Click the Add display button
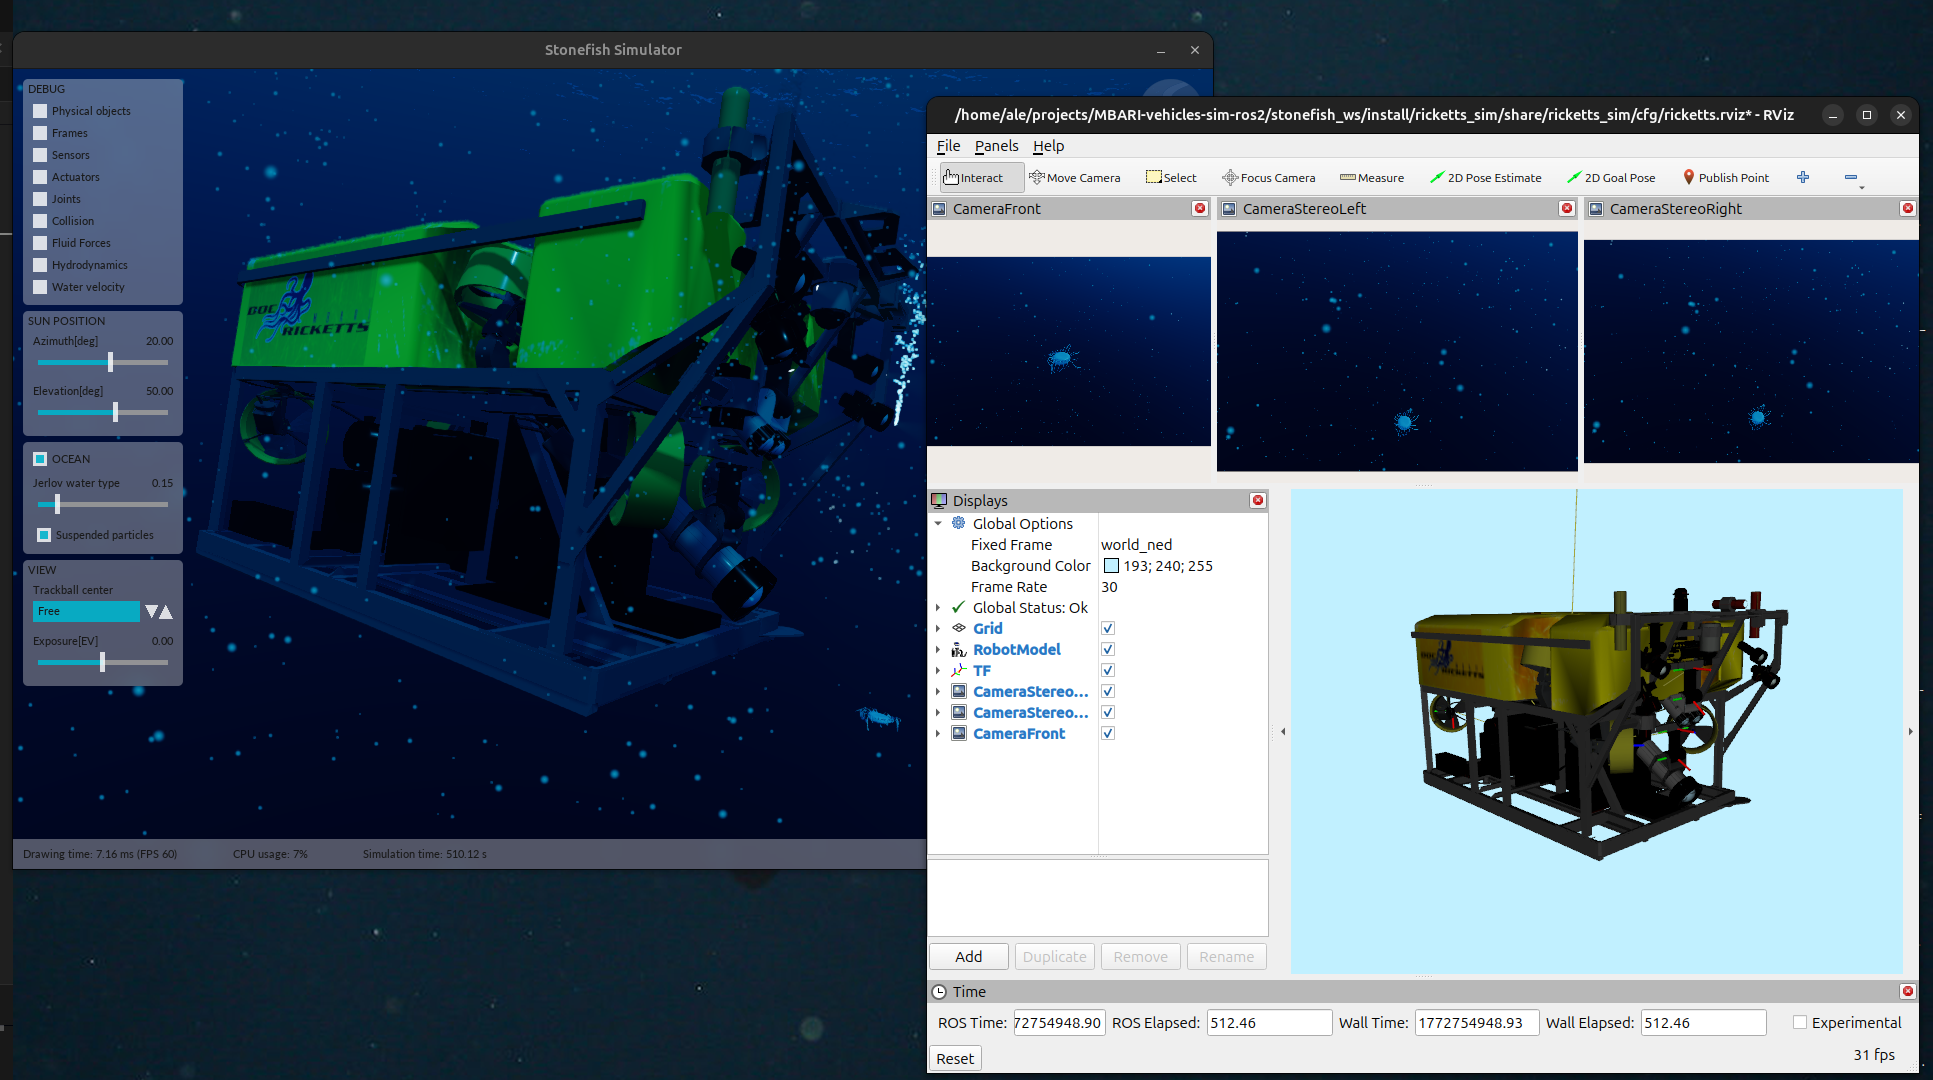The width and height of the screenshot is (1933, 1080). point(968,957)
